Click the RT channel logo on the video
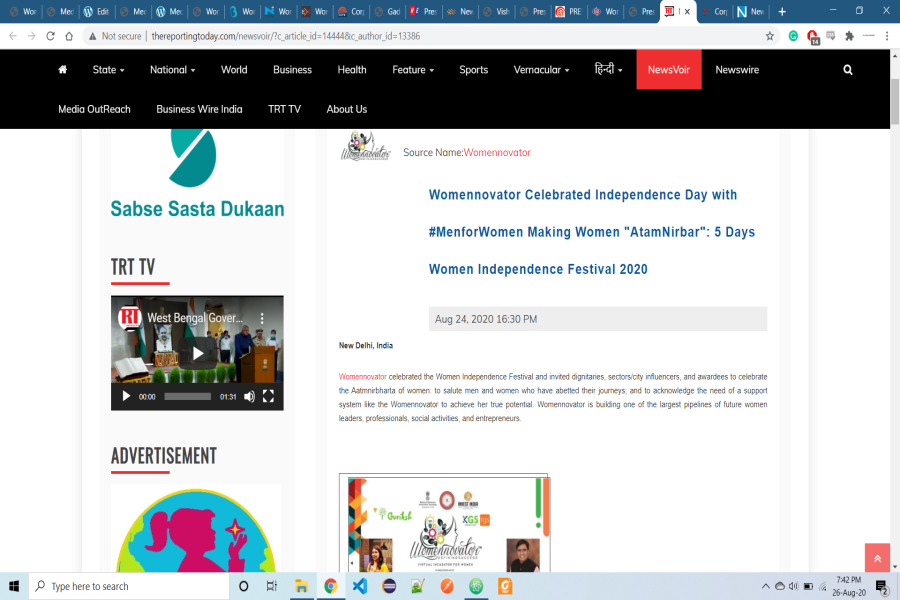Screen dimensions: 900x600 tap(130, 318)
